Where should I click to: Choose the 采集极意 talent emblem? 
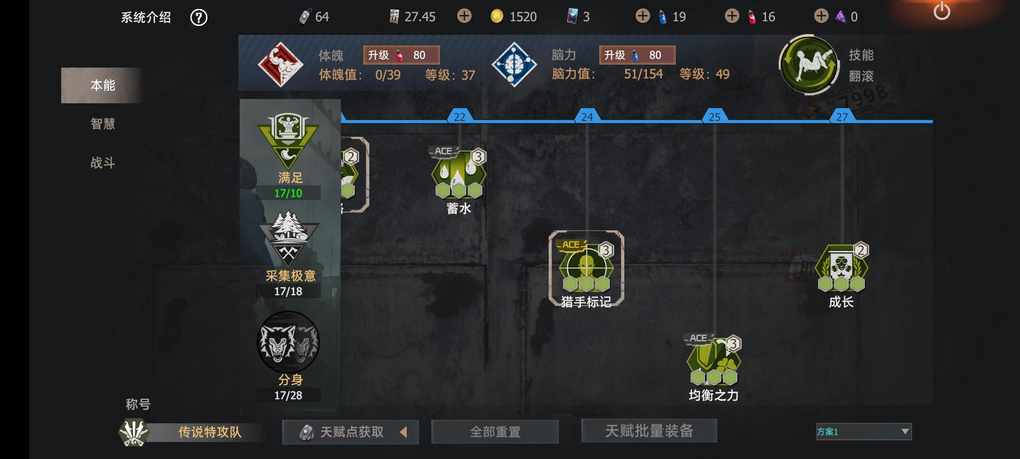(288, 238)
